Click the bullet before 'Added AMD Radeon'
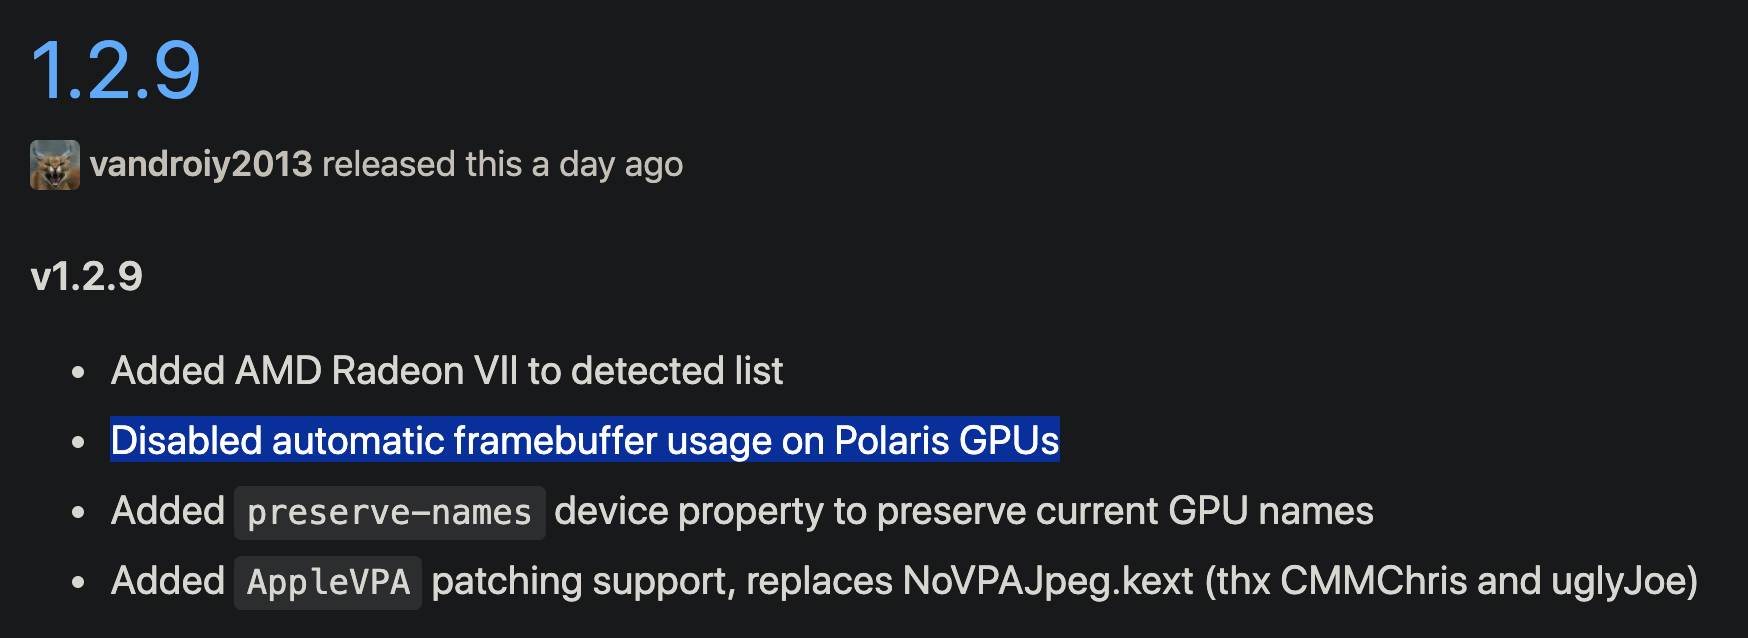 tap(79, 373)
